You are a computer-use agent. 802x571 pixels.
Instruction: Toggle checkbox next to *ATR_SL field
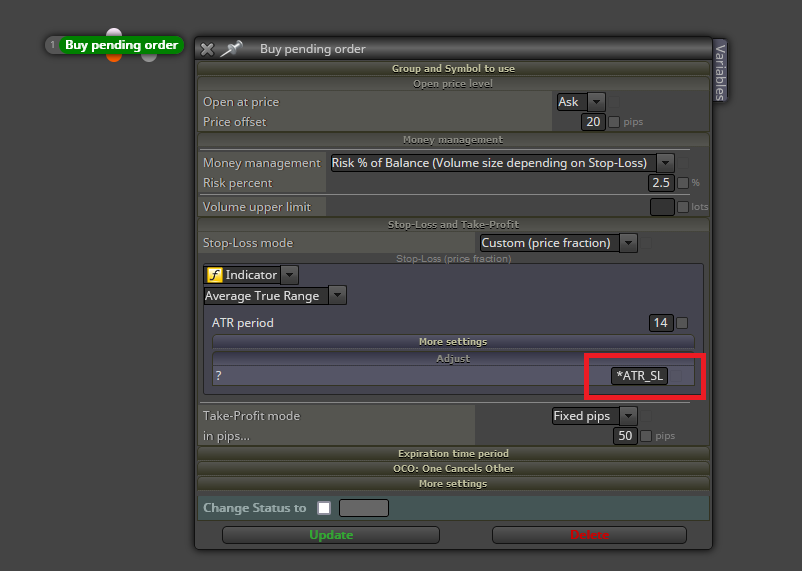(x=677, y=376)
